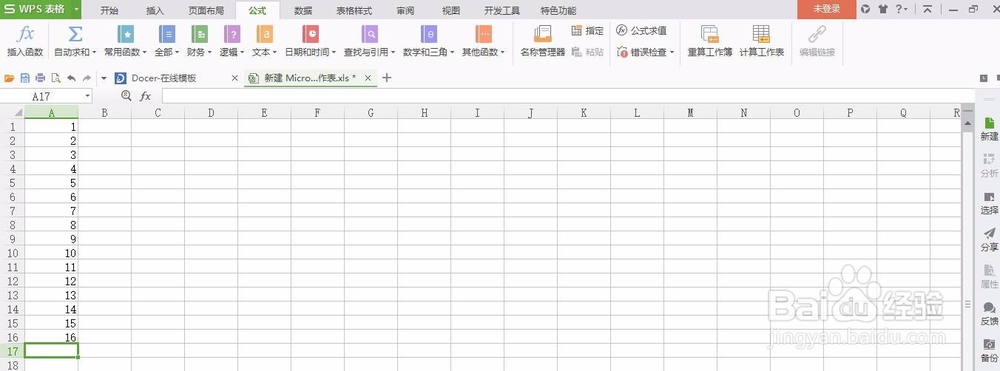This screenshot has width=1000, height=371.
Task: Click the Select (选择) sidebar icon
Action: [989, 203]
